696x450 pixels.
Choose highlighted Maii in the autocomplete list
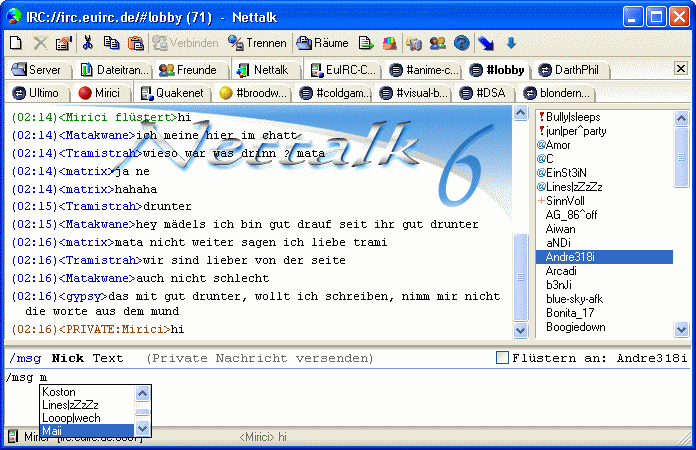[x=87, y=430]
